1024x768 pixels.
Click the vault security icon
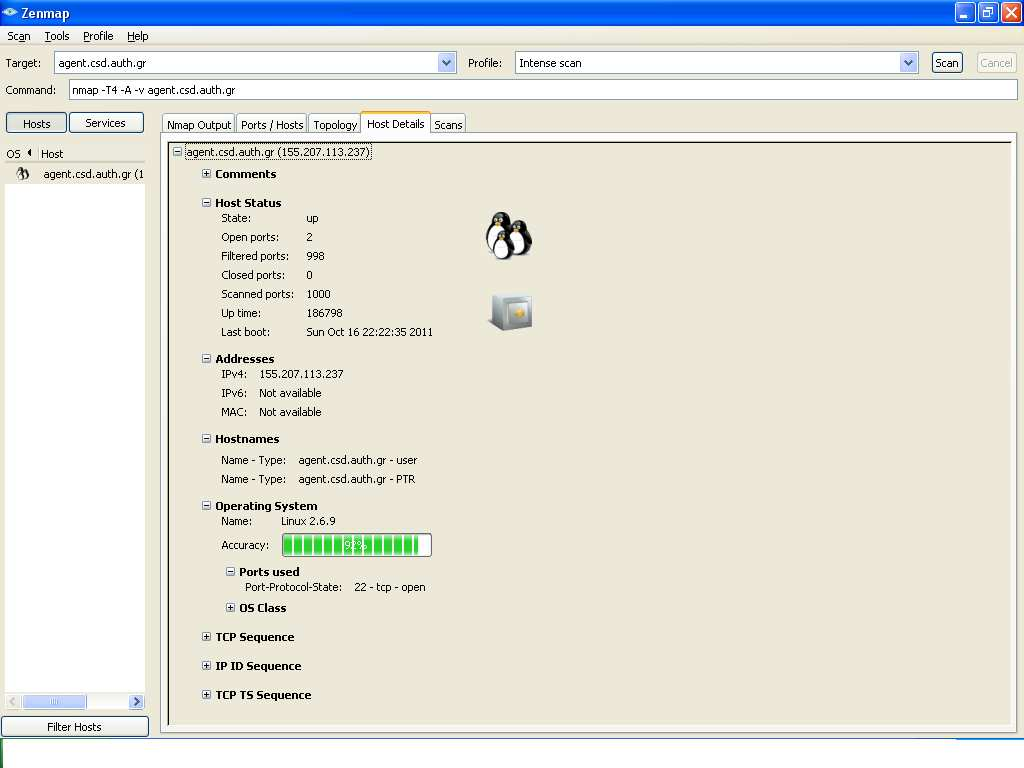click(x=511, y=312)
